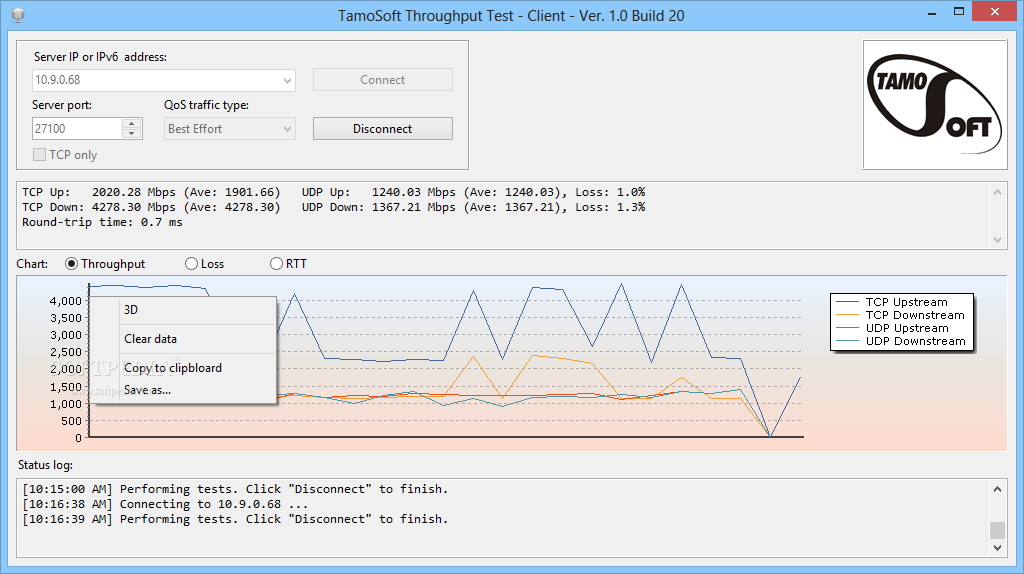Screen dimensions: 1024x574
Task: Click the 'UDP Up: 1240.03 Mbps' result text
Action: (379, 192)
